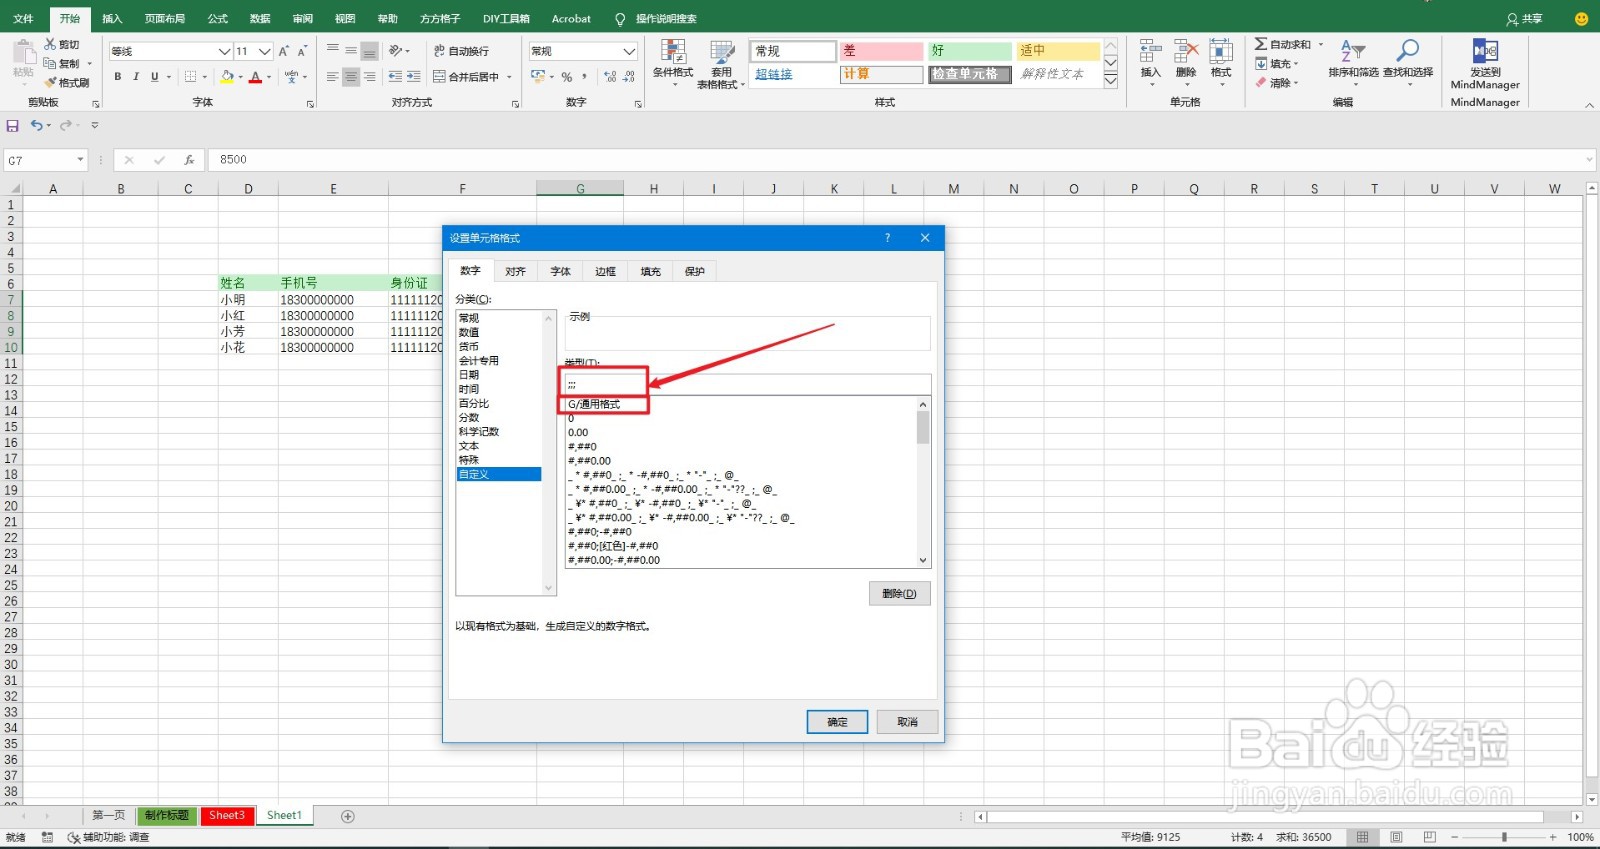The image size is (1600, 849).
Task: Click the 类型 input field containing ;;;
Action: pyautogui.click(x=748, y=385)
